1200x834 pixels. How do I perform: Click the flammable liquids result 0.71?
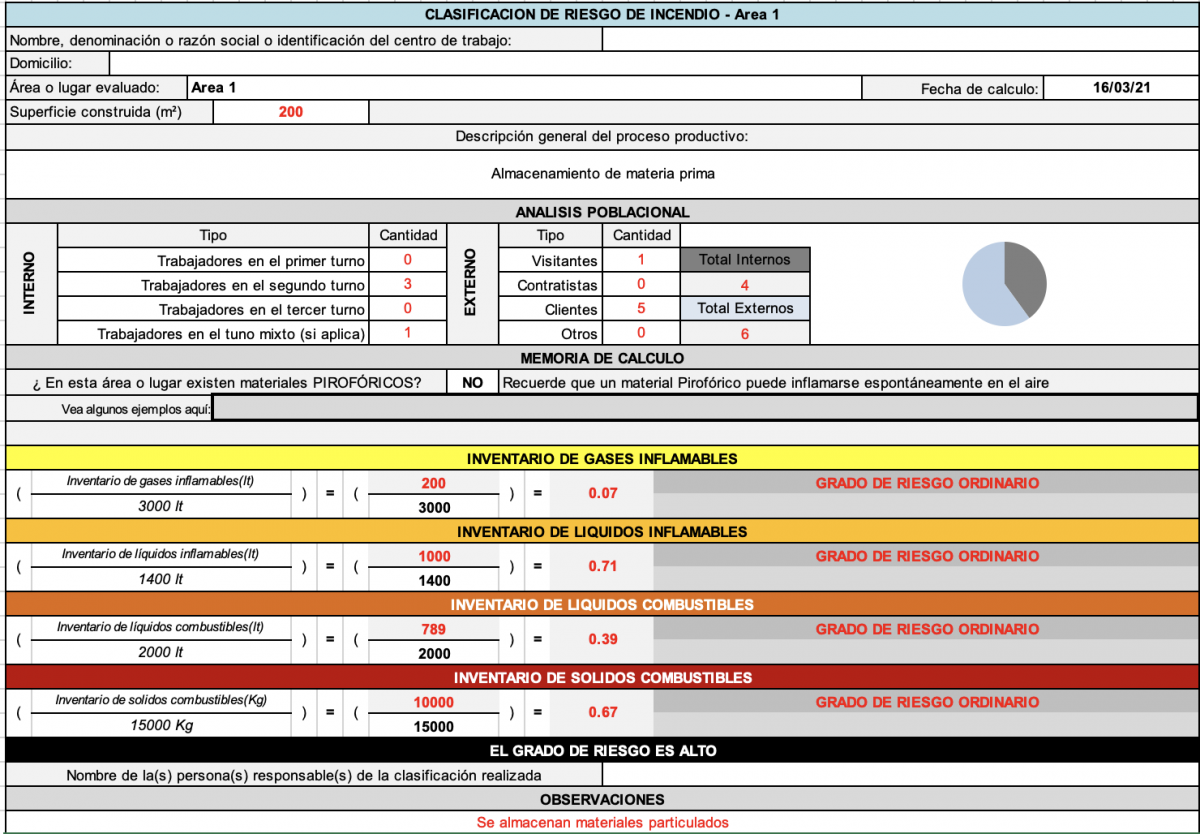[x=602, y=567]
